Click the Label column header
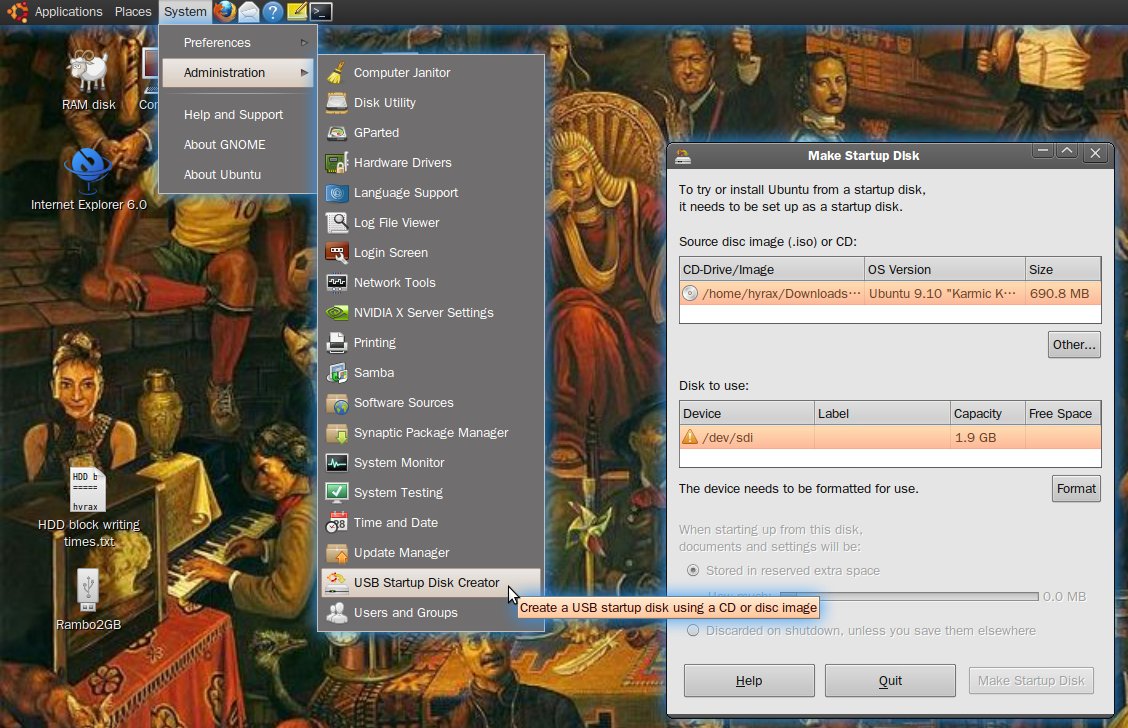 tap(882, 414)
